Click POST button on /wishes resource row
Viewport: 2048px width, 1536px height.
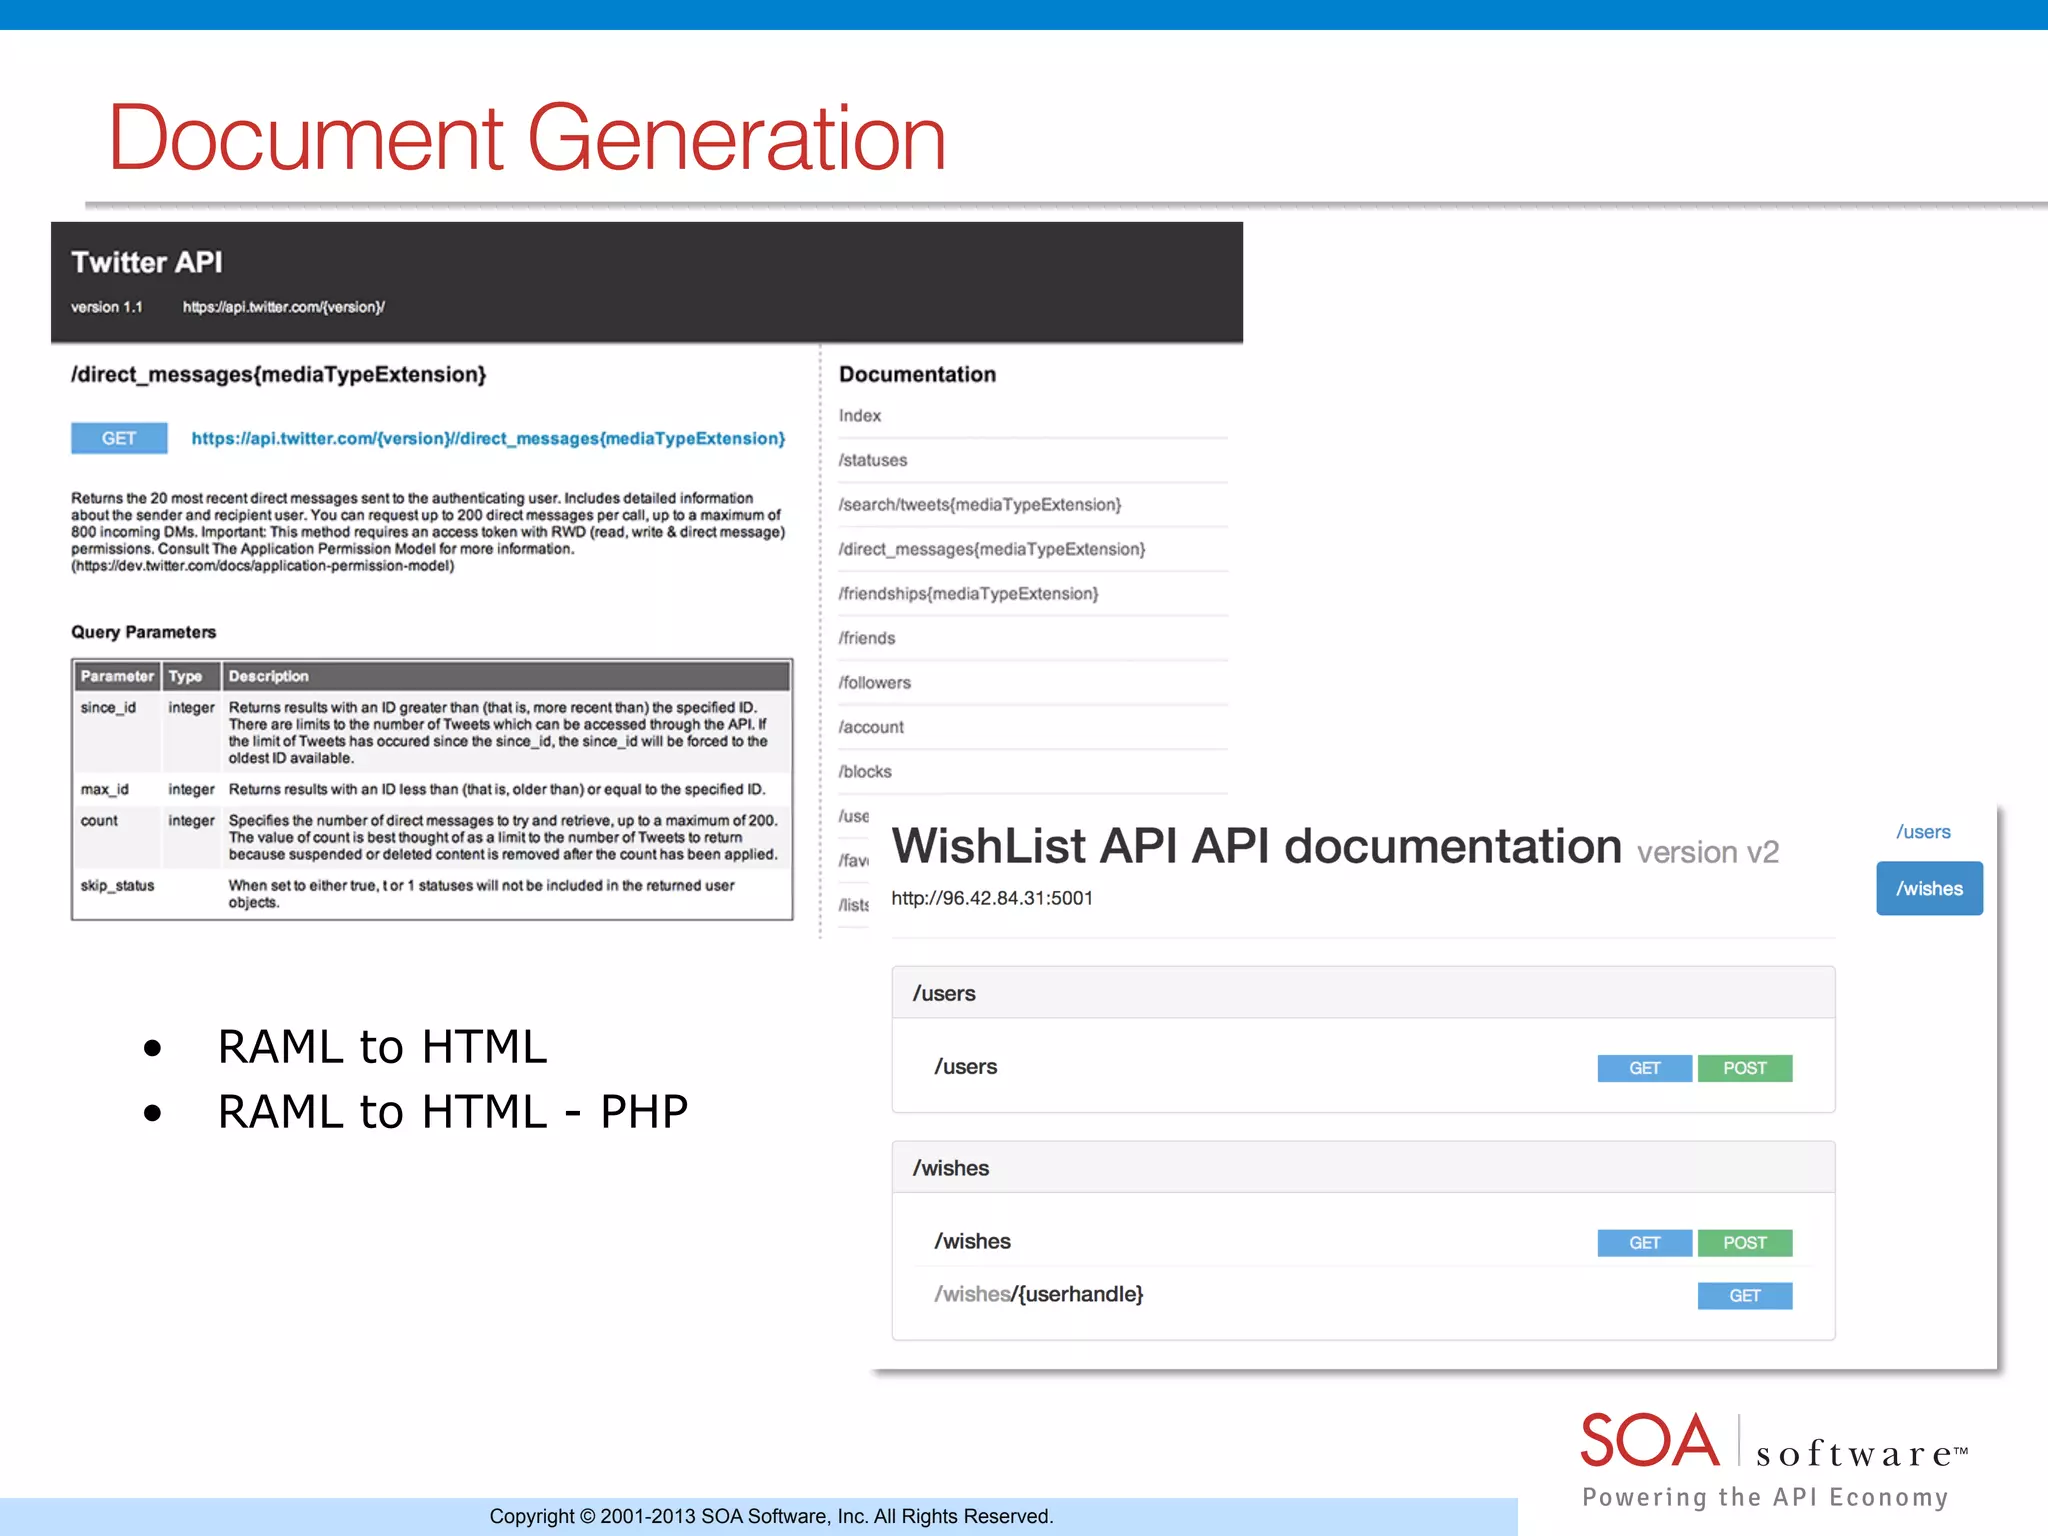click(x=1744, y=1243)
